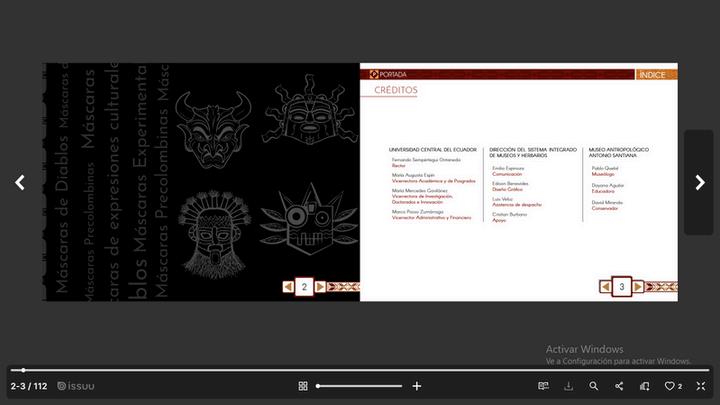The image size is (720, 405).
Task: Open the ÍNDICE button
Action: click(x=656, y=74)
